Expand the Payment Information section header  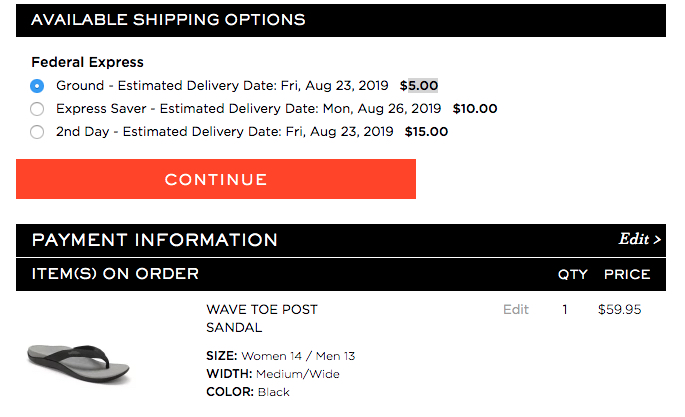(155, 240)
